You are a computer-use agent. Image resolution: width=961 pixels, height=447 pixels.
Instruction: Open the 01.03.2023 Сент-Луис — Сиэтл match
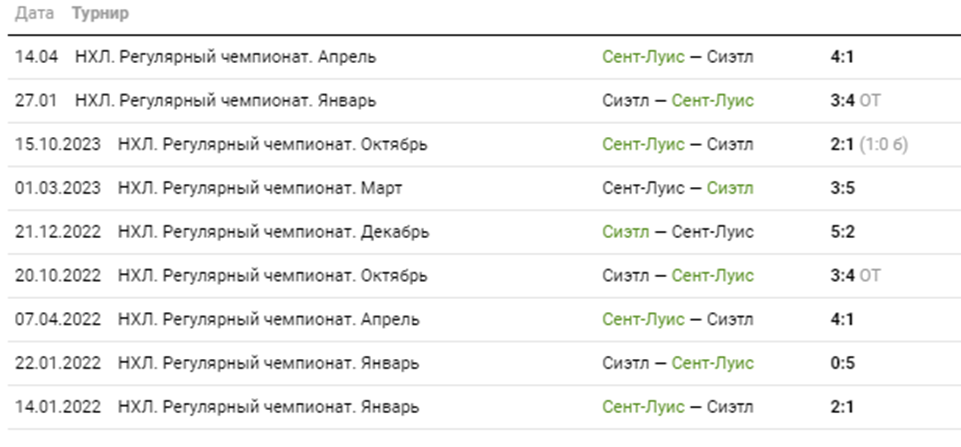pos(677,188)
